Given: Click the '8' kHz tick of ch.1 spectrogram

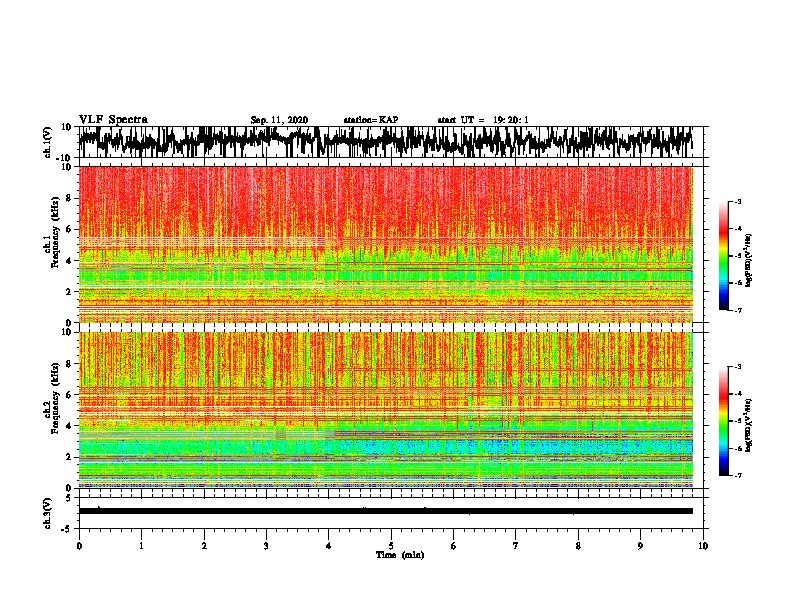Looking at the screenshot, I should pyautogui.click(x=69, y=198).
